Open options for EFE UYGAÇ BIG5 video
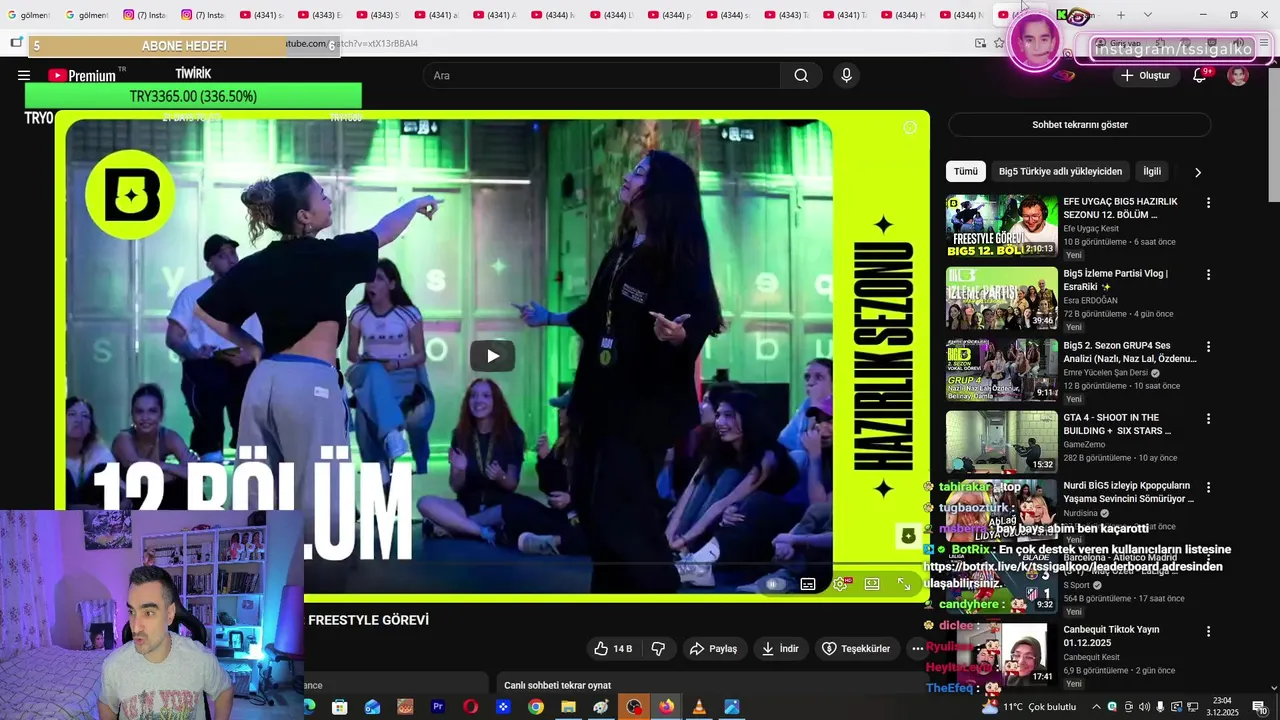This screenshot has width=1280, height=720. pos(1208,203)
